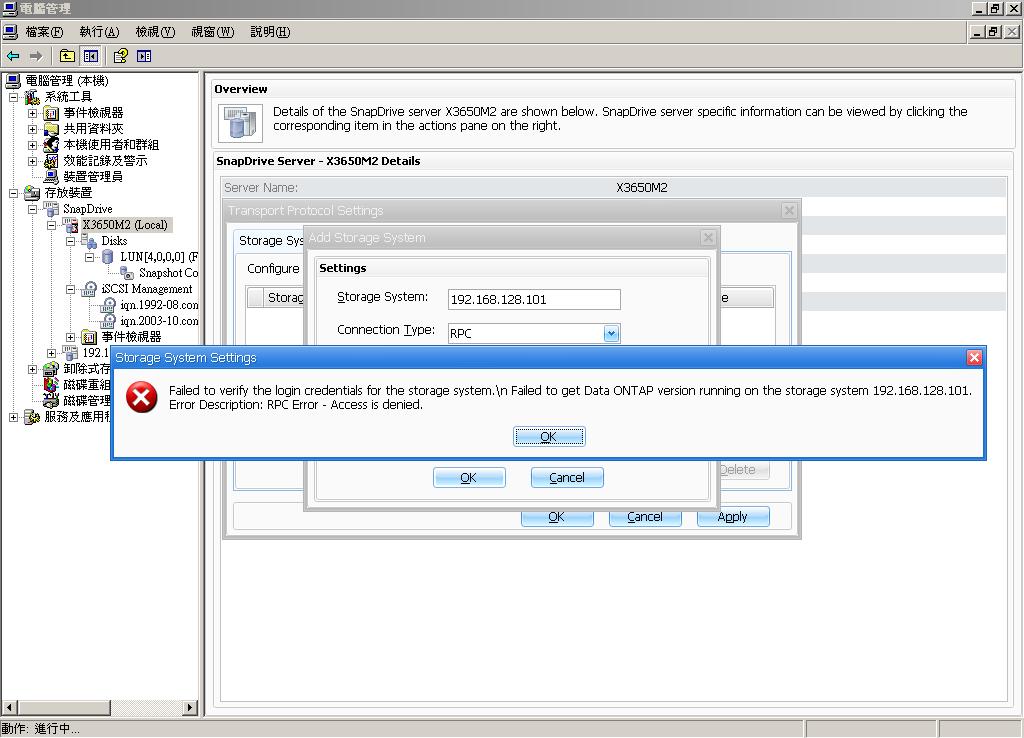1024x738 pixels.
Task: Expand the 共用資料夾 tree node
Action: point(32,129)
